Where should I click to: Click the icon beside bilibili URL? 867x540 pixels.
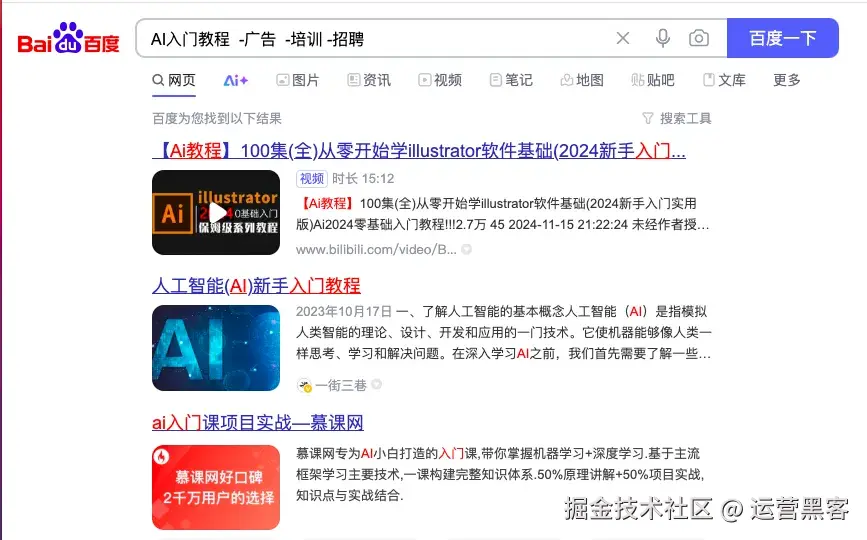pos(467,249)
